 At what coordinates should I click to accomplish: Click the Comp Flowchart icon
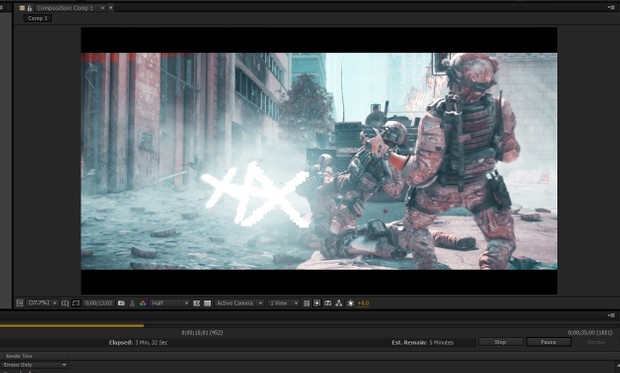(339, 303)
